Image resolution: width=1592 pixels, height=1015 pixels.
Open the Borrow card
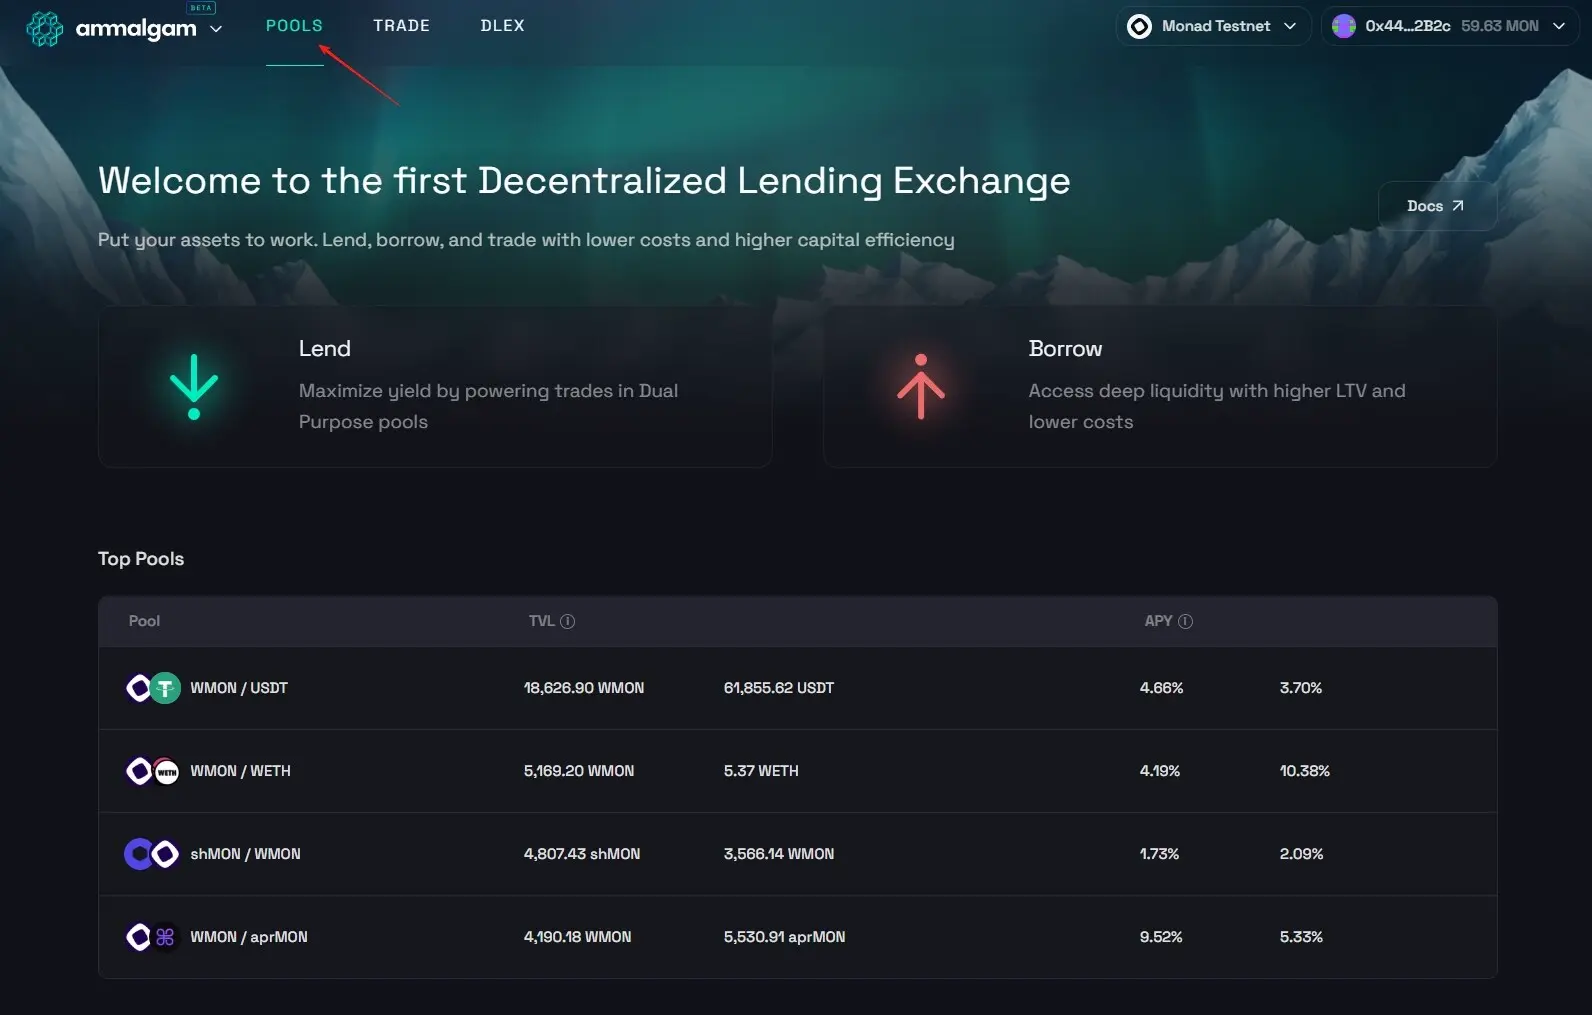click(x=1160, y=386)
